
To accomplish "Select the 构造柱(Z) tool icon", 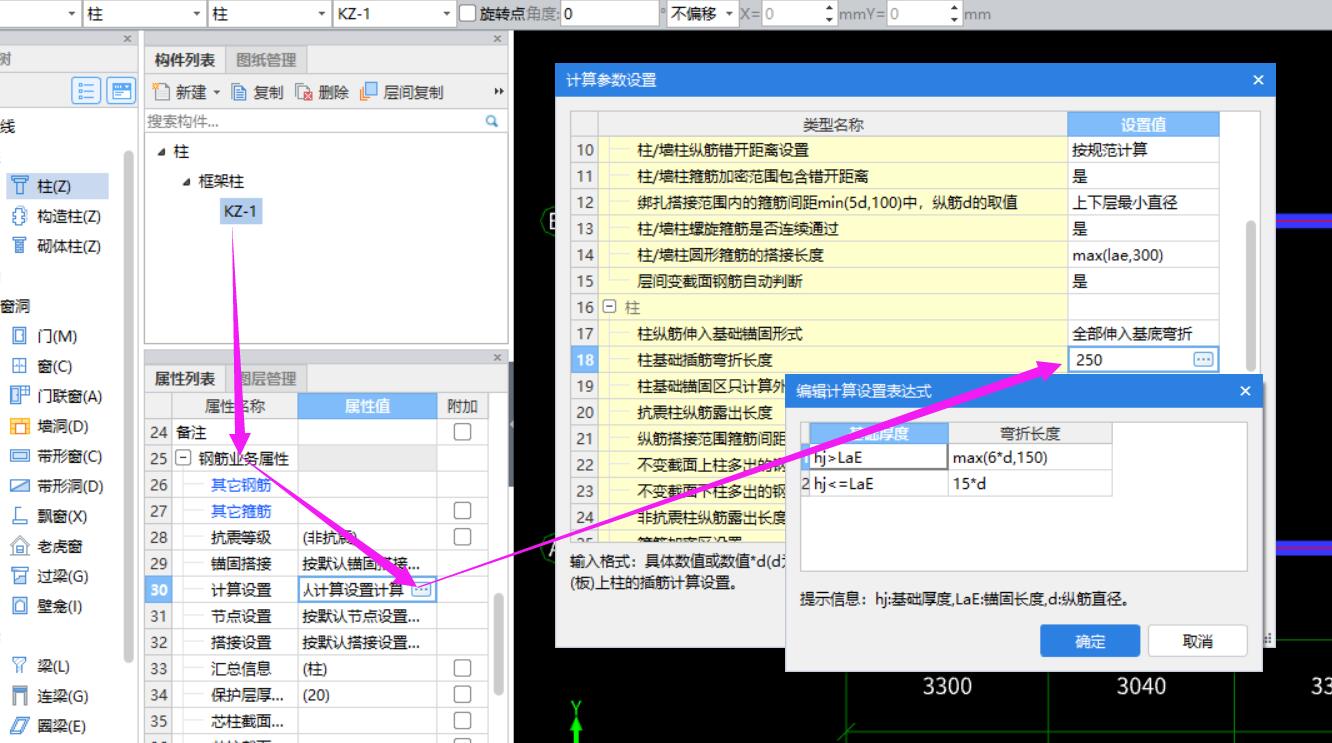I will [20, 216].
